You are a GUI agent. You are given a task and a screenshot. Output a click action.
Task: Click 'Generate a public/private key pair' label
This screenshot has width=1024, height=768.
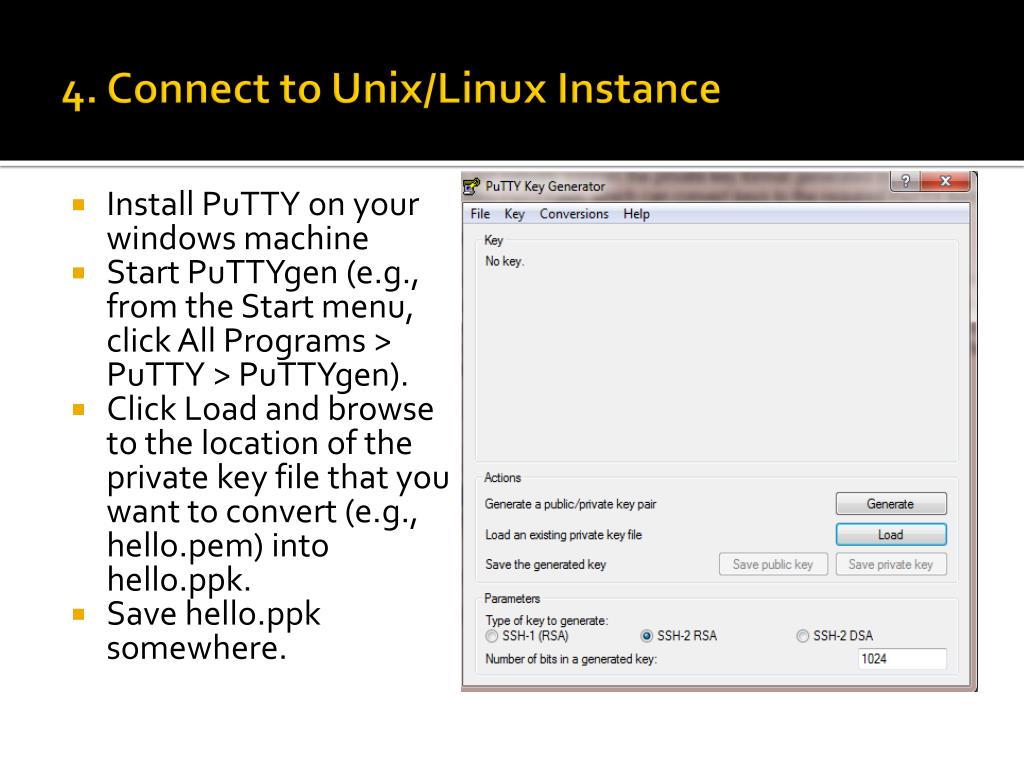[x=570, y=504]
